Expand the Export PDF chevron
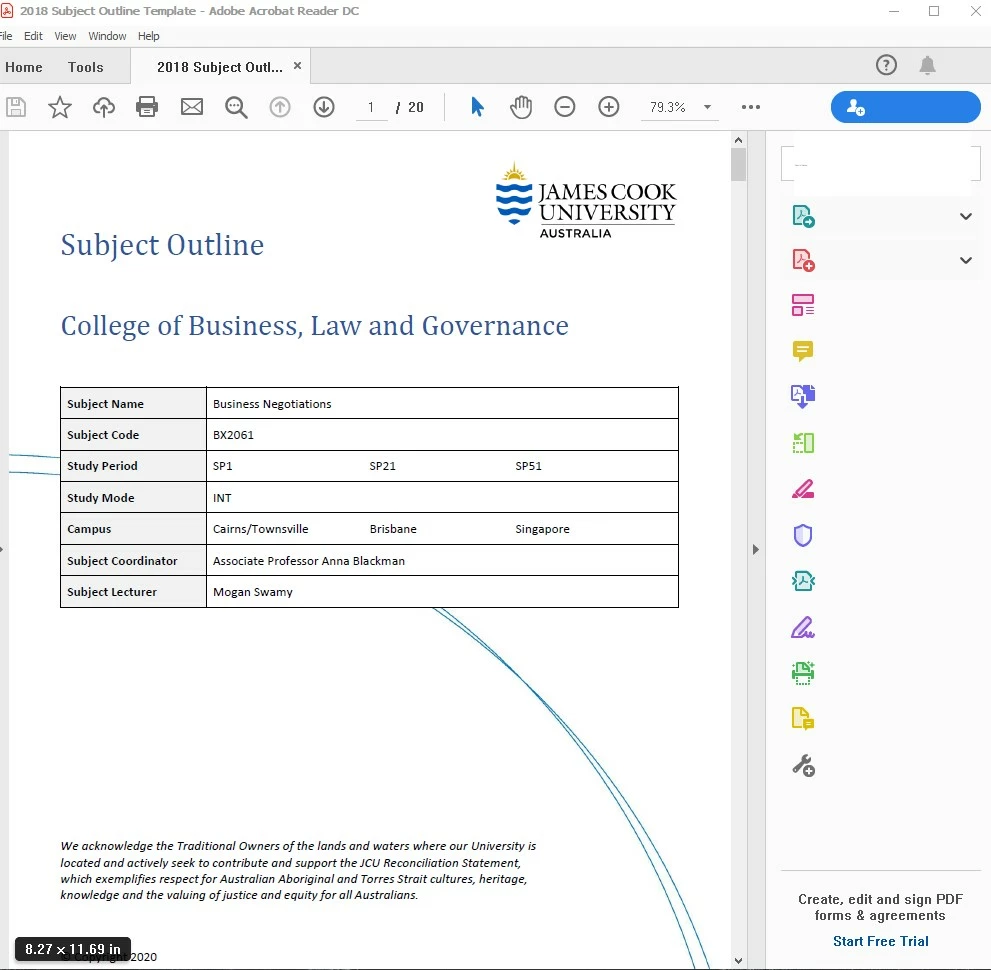Viewport: 991px width, 970px height. coord(966,216)
